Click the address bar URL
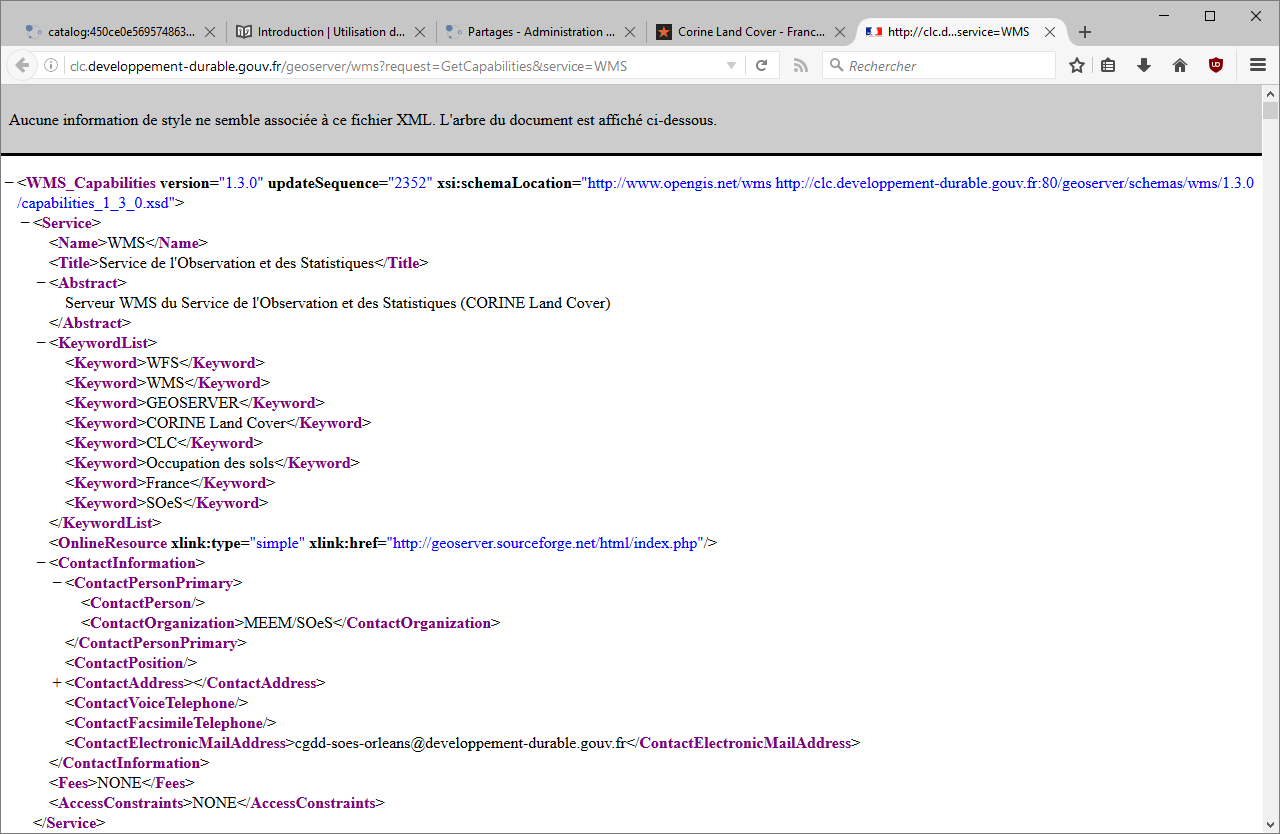The image size is (1280, 834). [349, 66]
